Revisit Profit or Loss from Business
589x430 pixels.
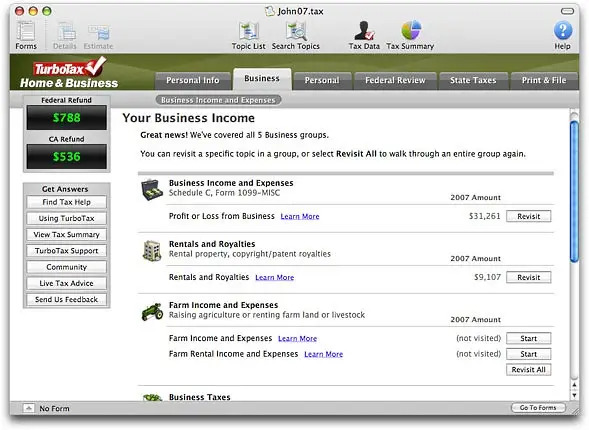(529, 216)
